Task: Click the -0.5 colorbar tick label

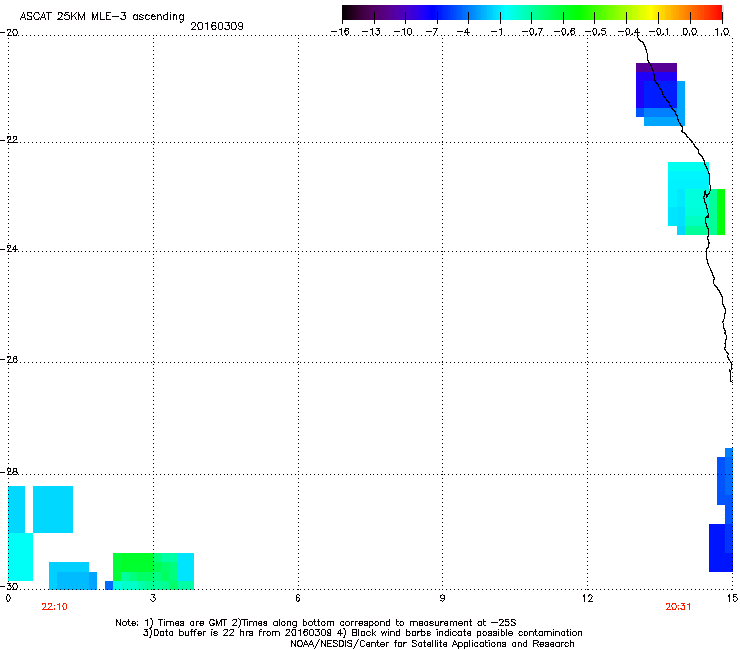Action: point(595,32)
